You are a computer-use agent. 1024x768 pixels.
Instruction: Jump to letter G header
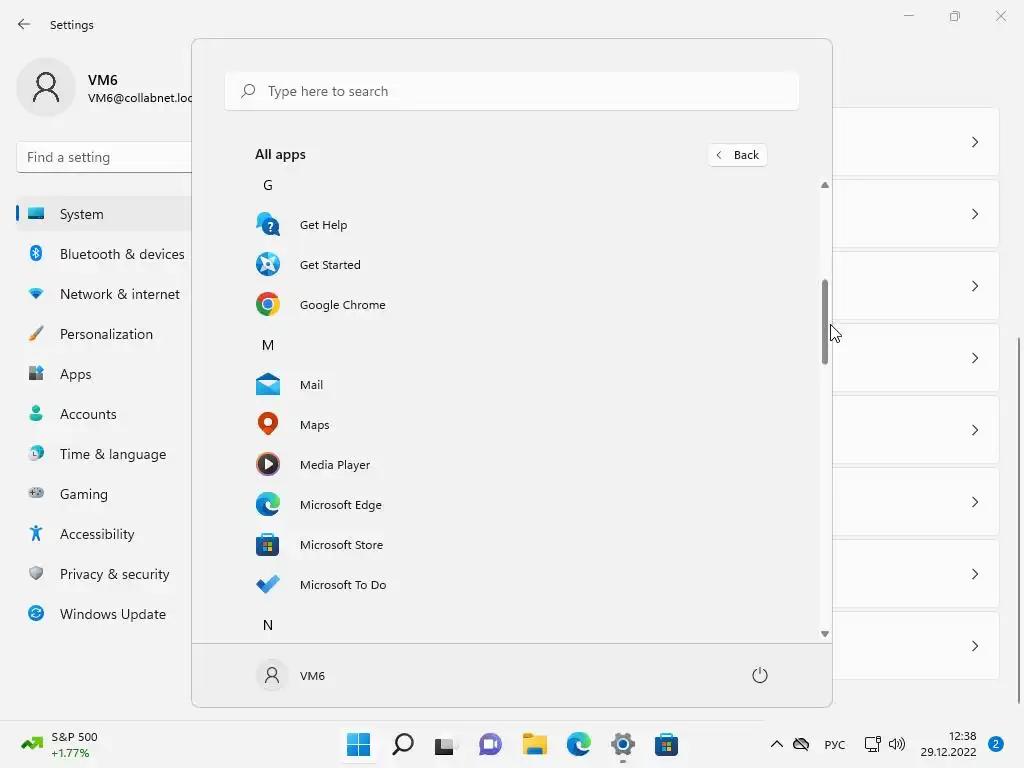pyautogui.click(x=268, y=185)
